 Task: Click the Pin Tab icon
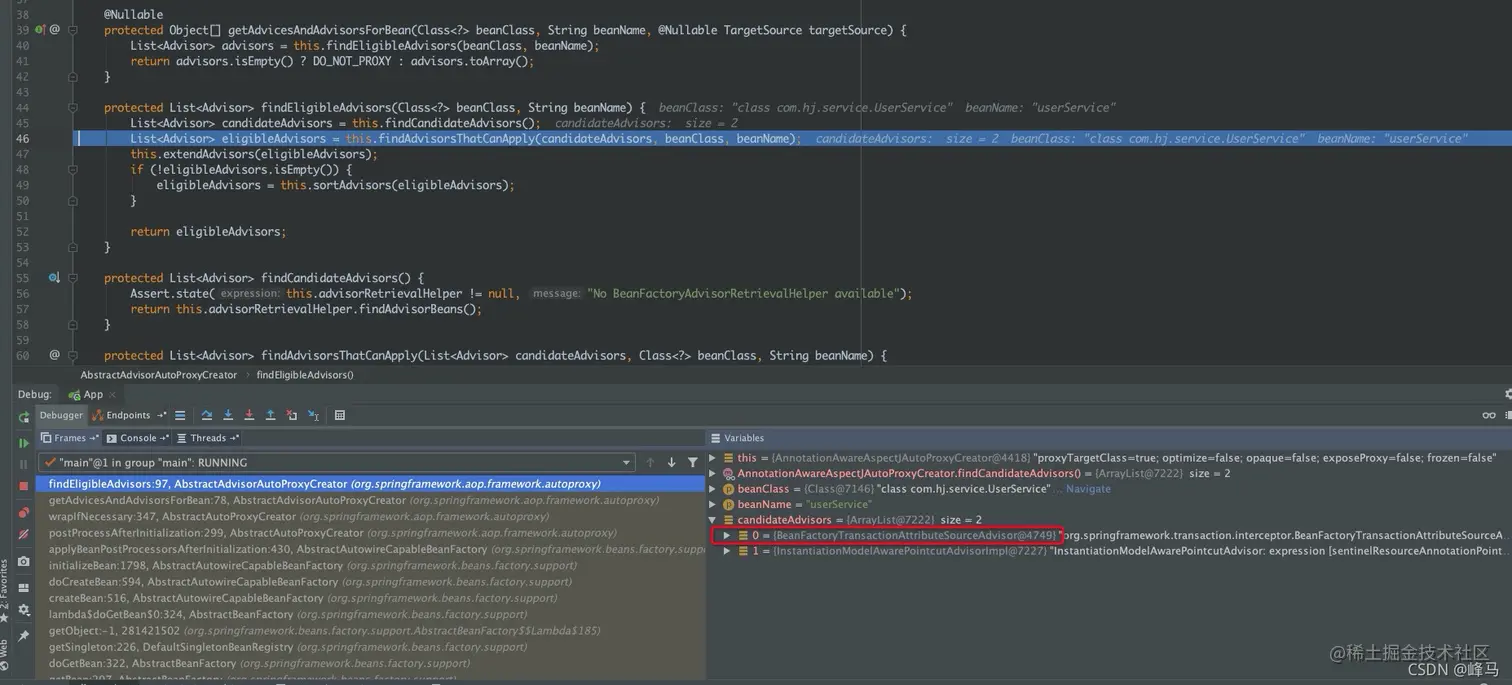click(24, 636)
